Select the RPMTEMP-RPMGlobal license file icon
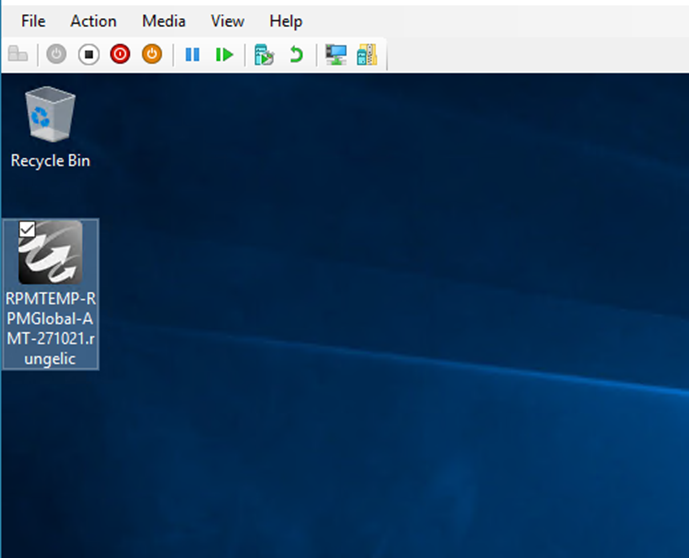Screen dimensions: 689x558 [x=51, y=252]
